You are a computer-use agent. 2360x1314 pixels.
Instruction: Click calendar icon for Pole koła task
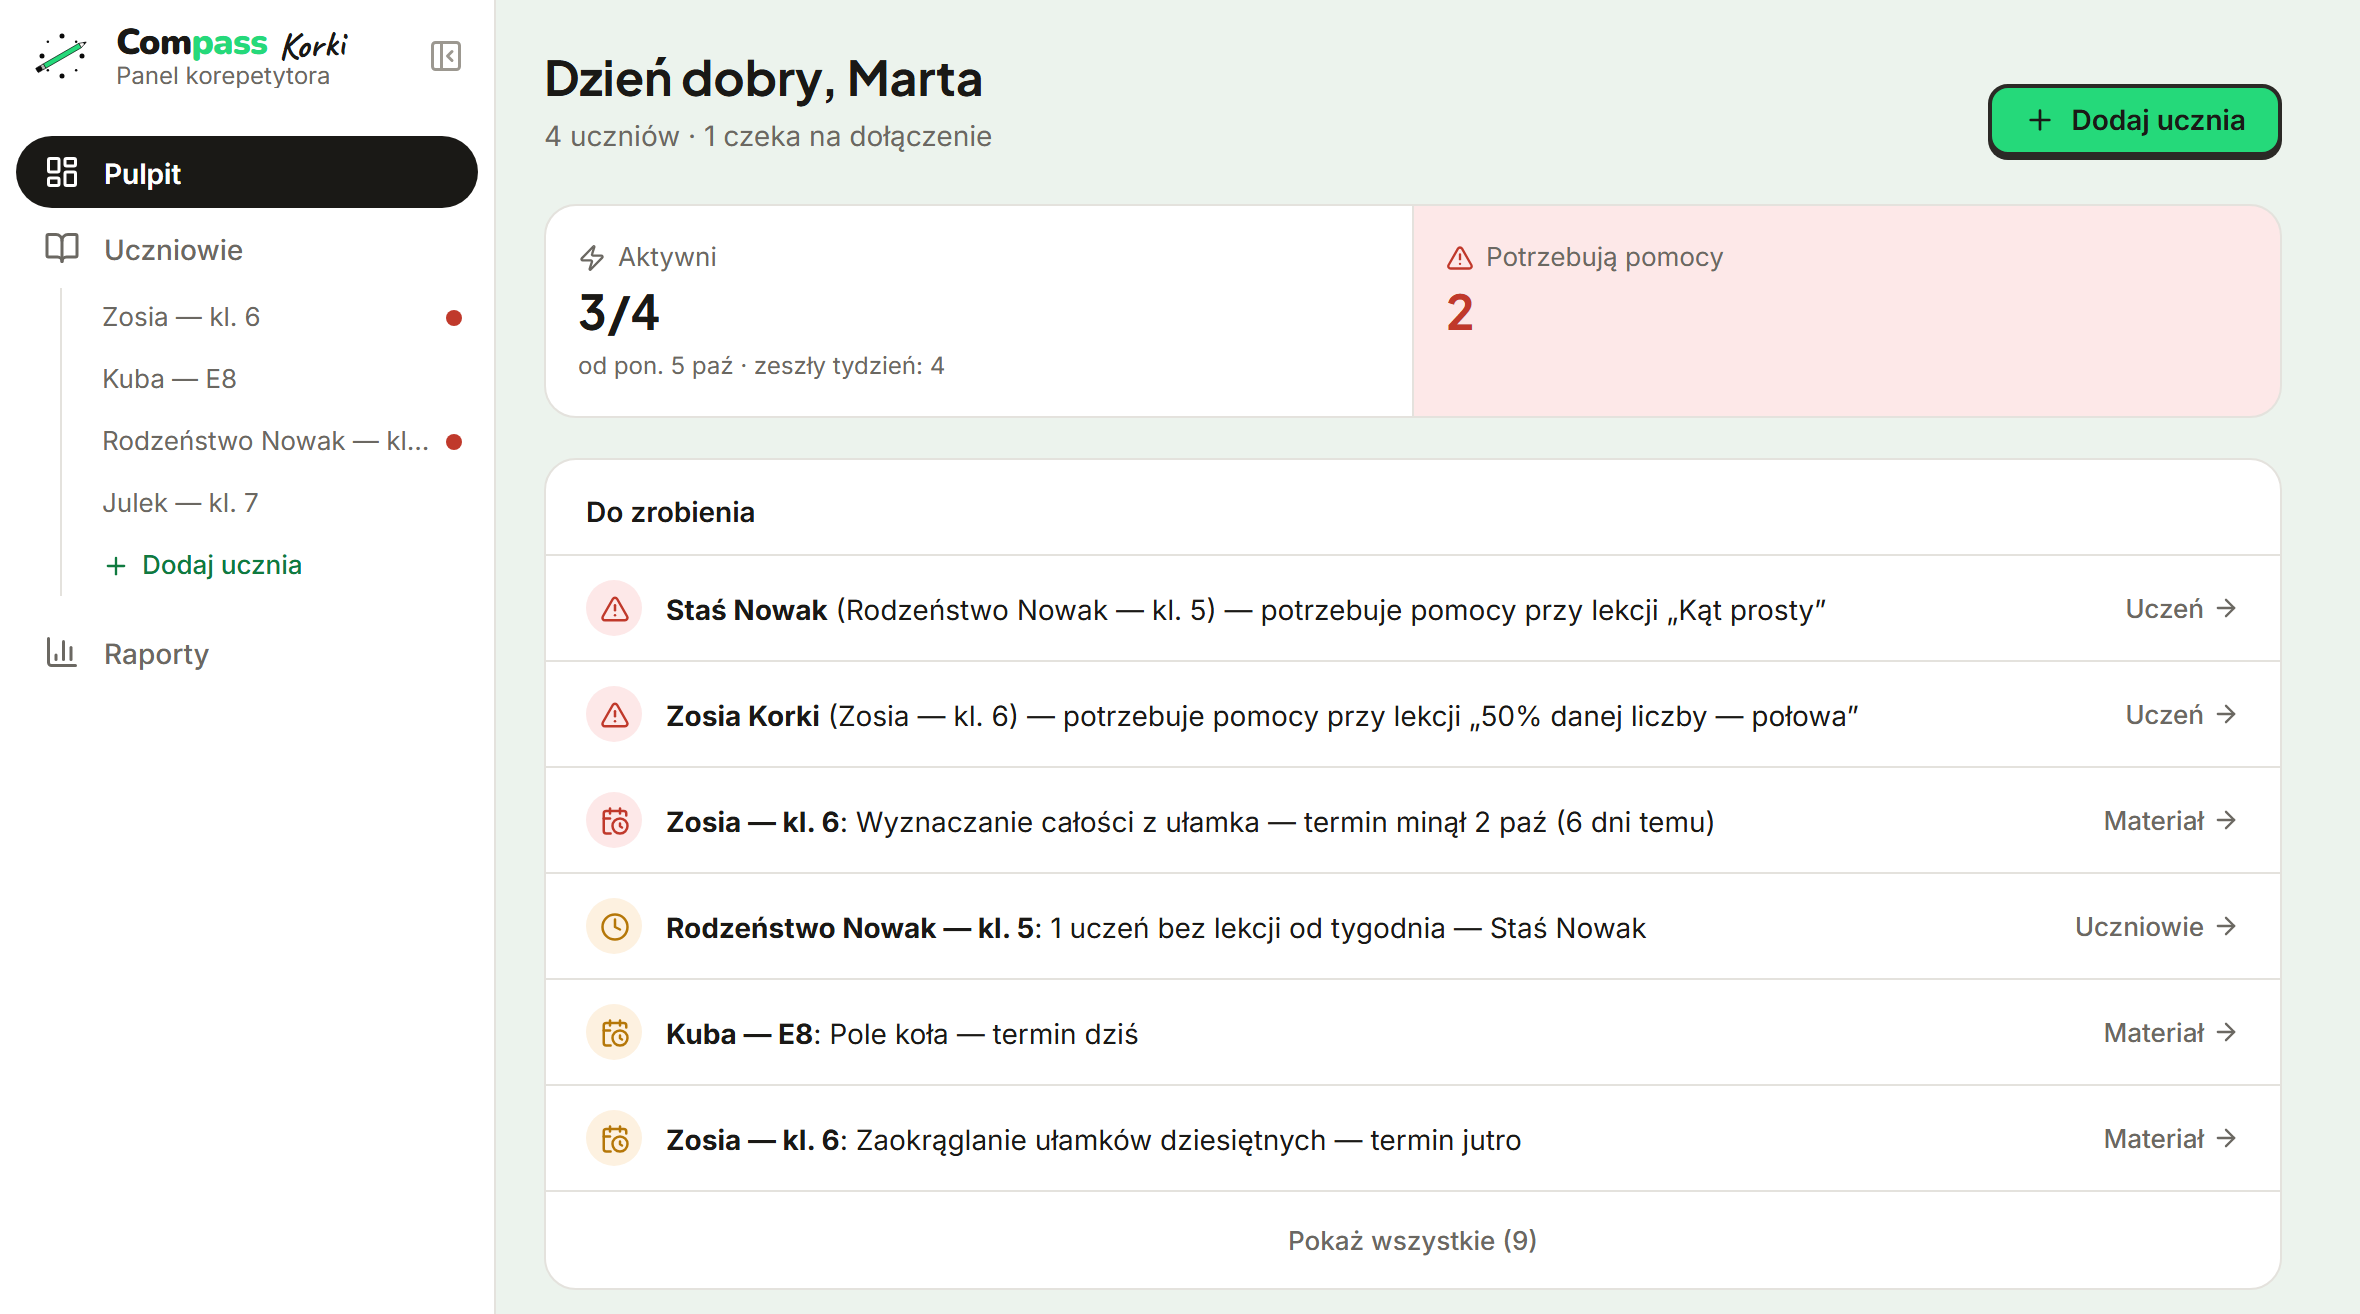[614, 1032]
